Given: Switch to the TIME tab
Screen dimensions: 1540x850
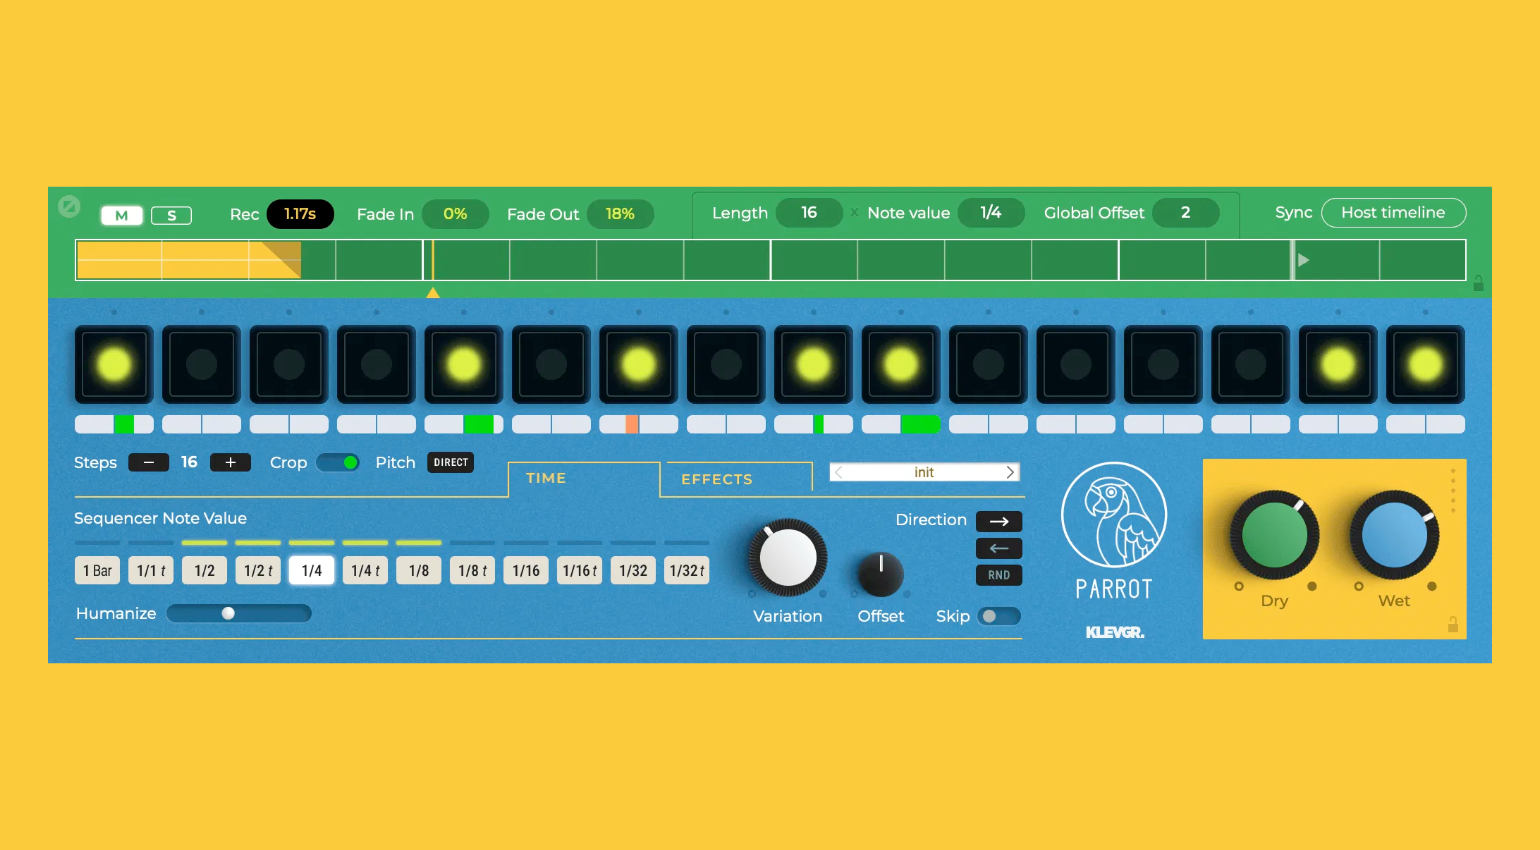Looking at the screenshot, I should [x=546, y=478].
